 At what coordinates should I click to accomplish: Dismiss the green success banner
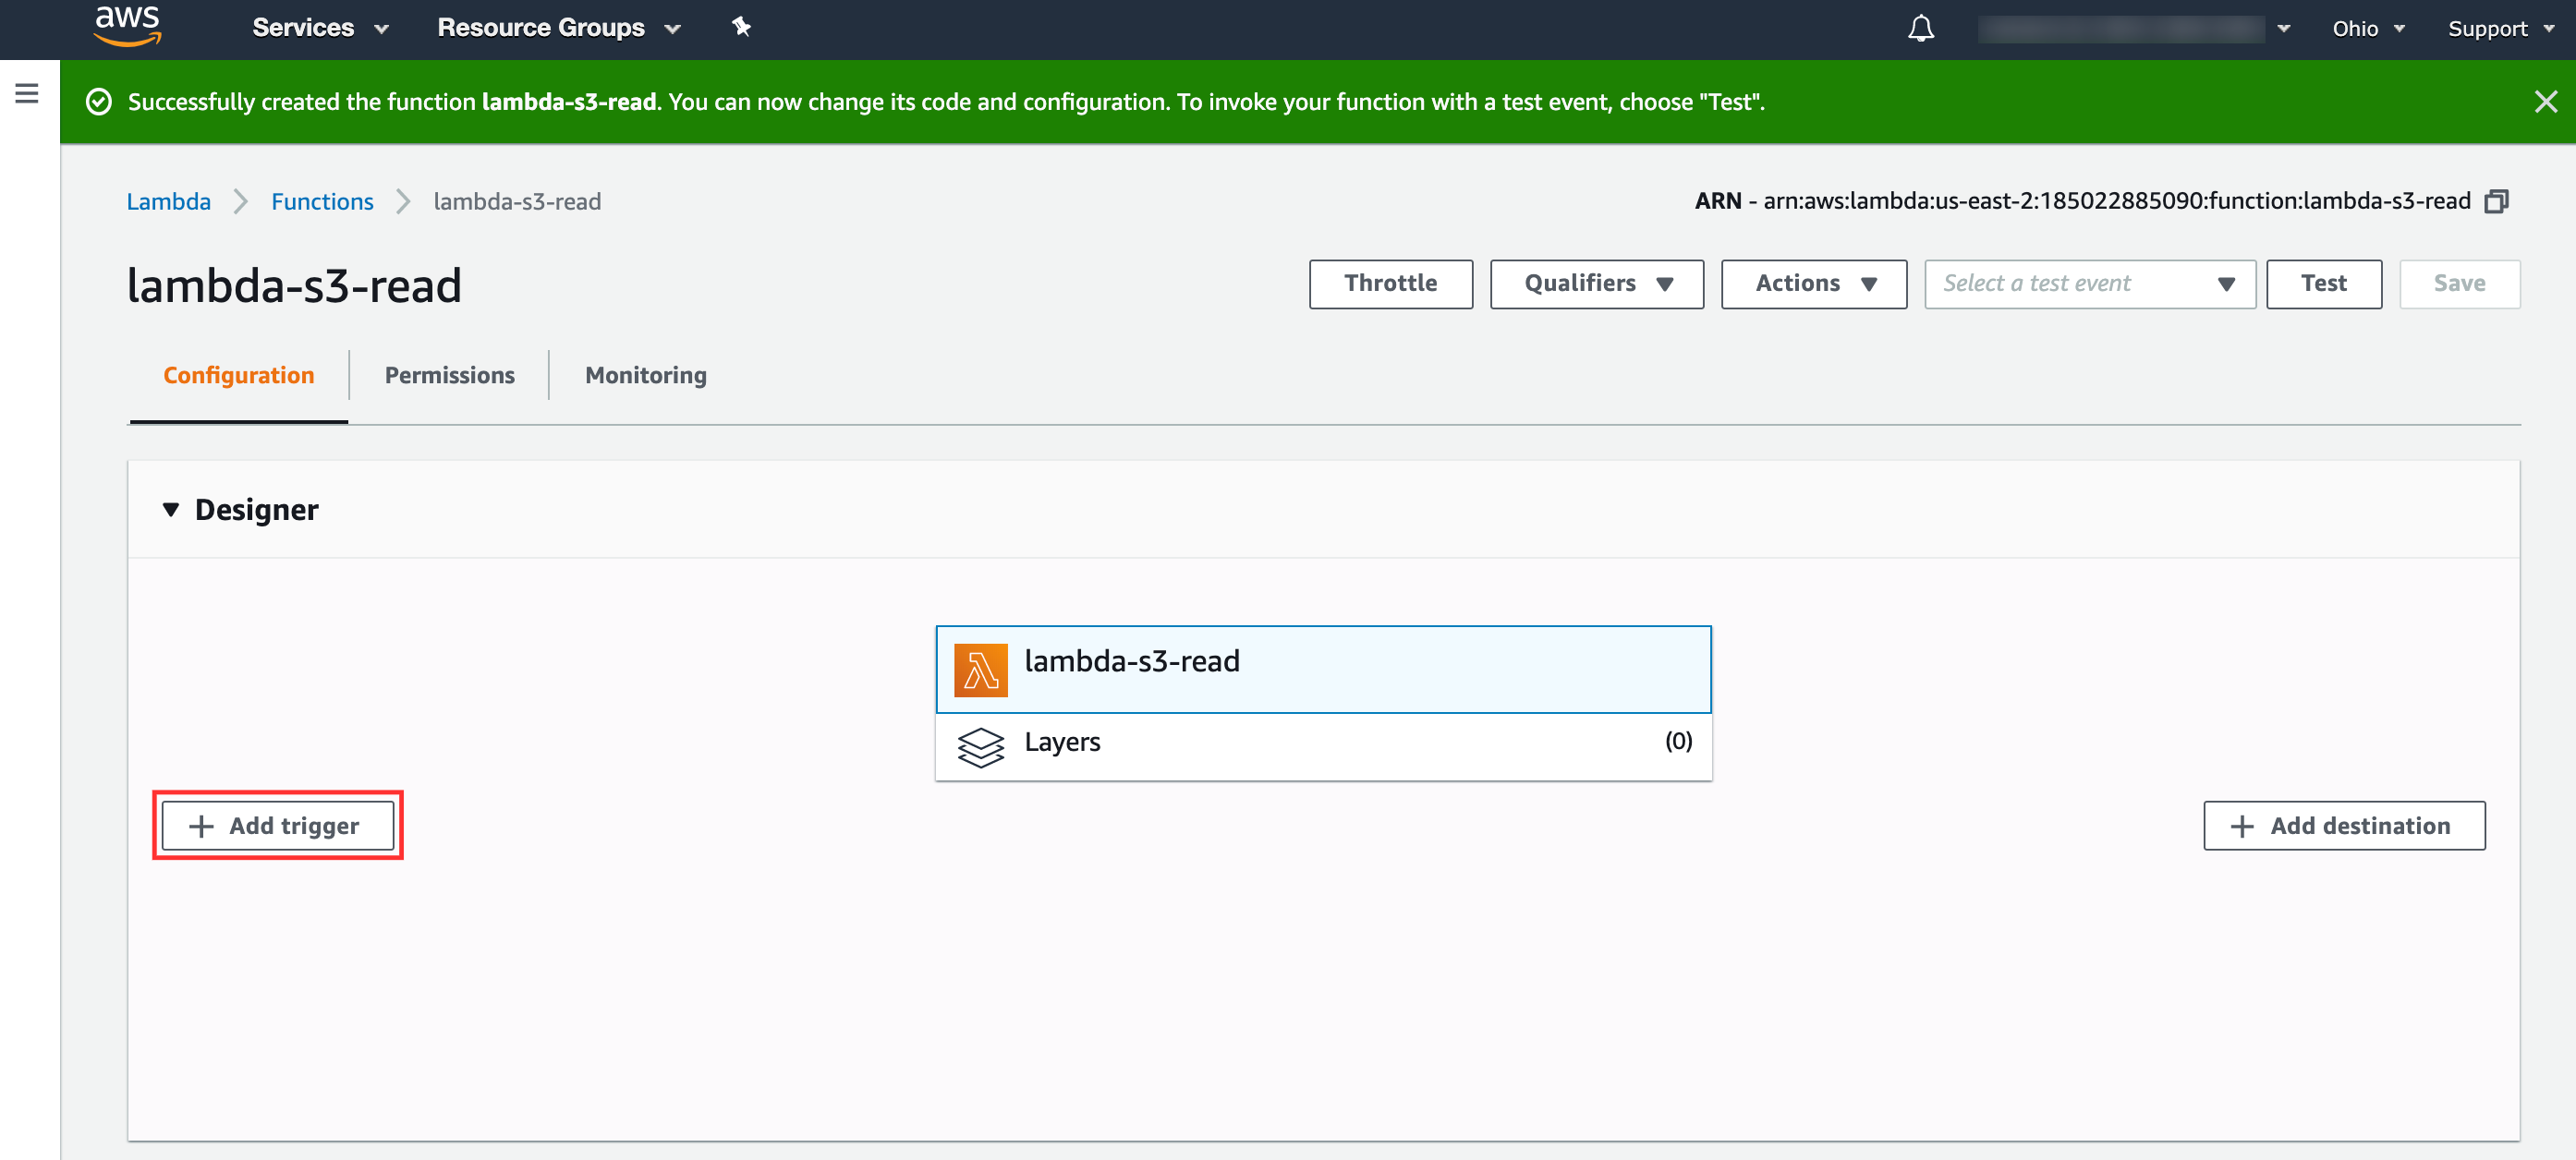pyautogui.click(x=2545, y=102)
